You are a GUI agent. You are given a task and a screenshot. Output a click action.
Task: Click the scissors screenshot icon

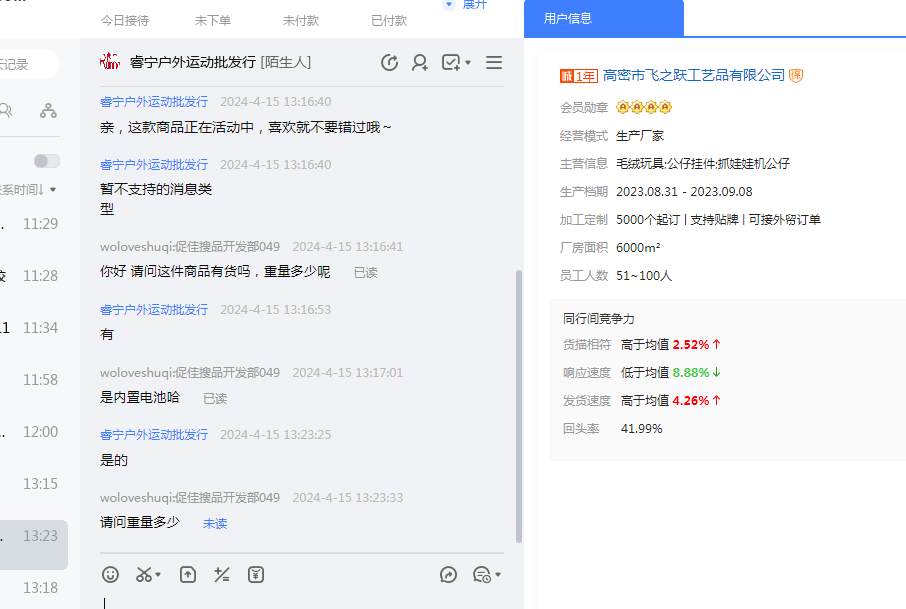click(x=144, y=574)
